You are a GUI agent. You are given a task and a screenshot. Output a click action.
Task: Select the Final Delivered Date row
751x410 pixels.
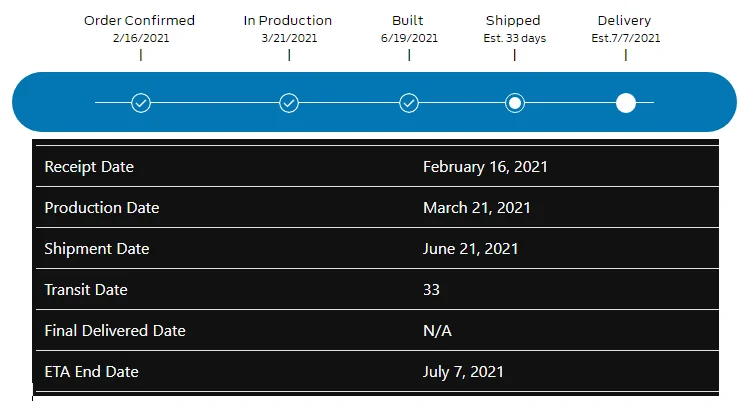(376, 331)
